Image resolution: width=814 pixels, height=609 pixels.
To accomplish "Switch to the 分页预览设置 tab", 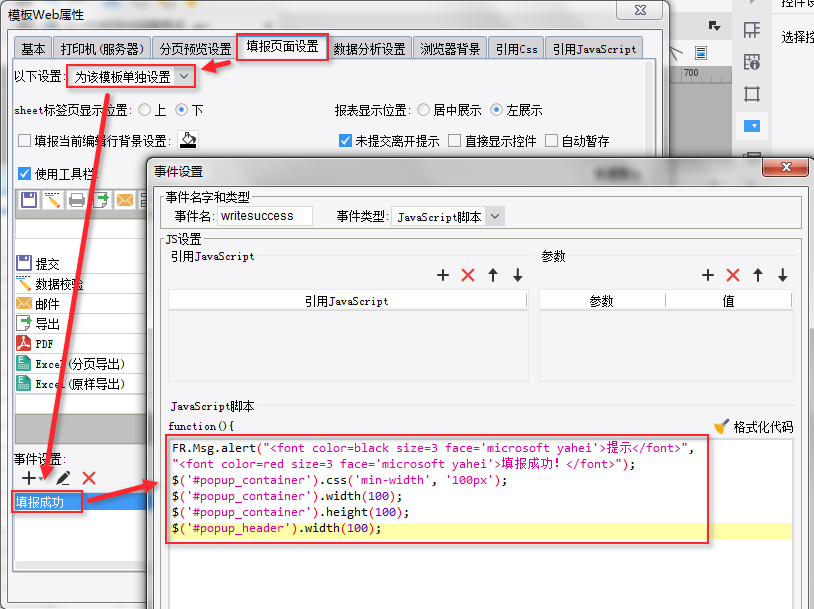I will 195,49.
